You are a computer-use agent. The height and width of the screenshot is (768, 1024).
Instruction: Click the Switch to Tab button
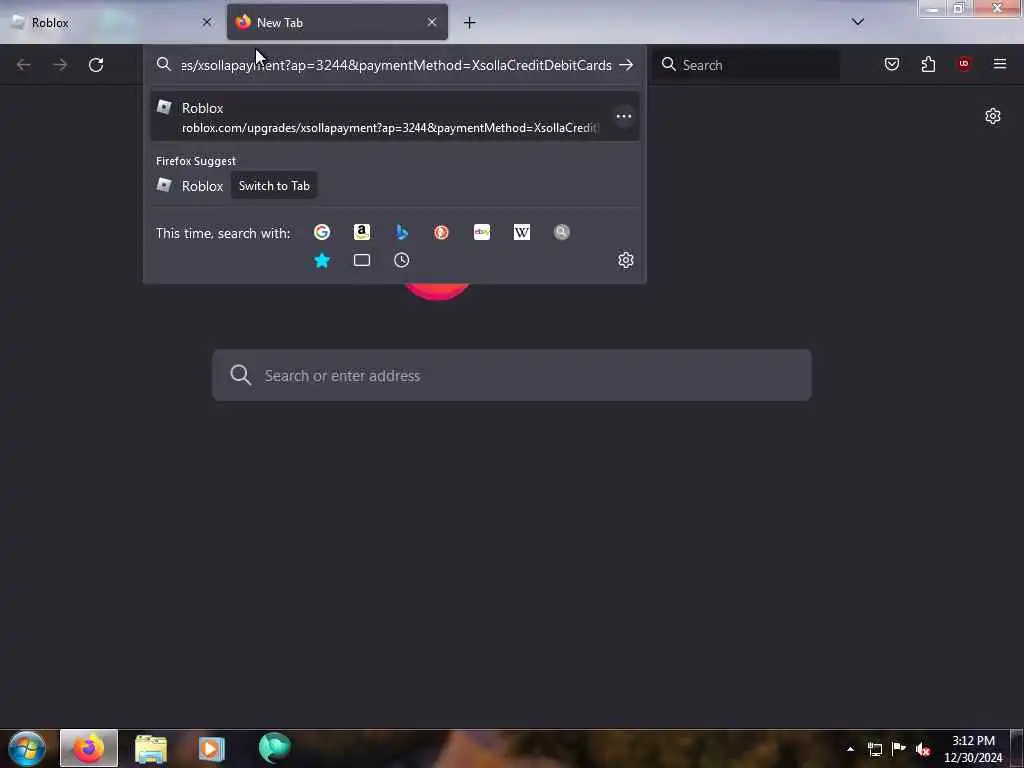(x=274, y=186)
